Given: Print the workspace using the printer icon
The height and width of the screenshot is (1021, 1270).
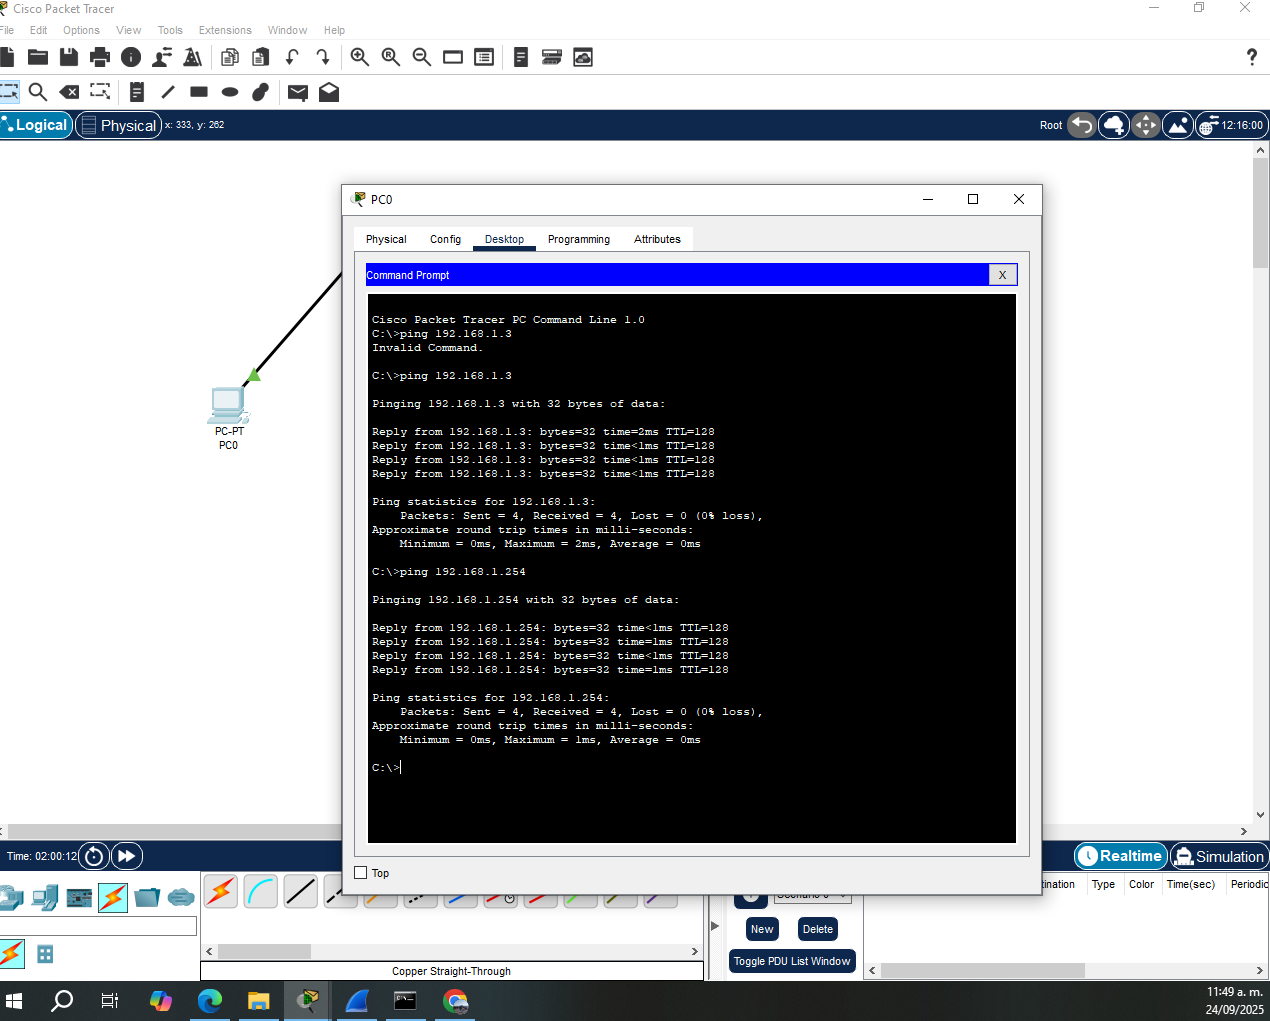Looking at the screenshot, I should [x=100, y=57].
